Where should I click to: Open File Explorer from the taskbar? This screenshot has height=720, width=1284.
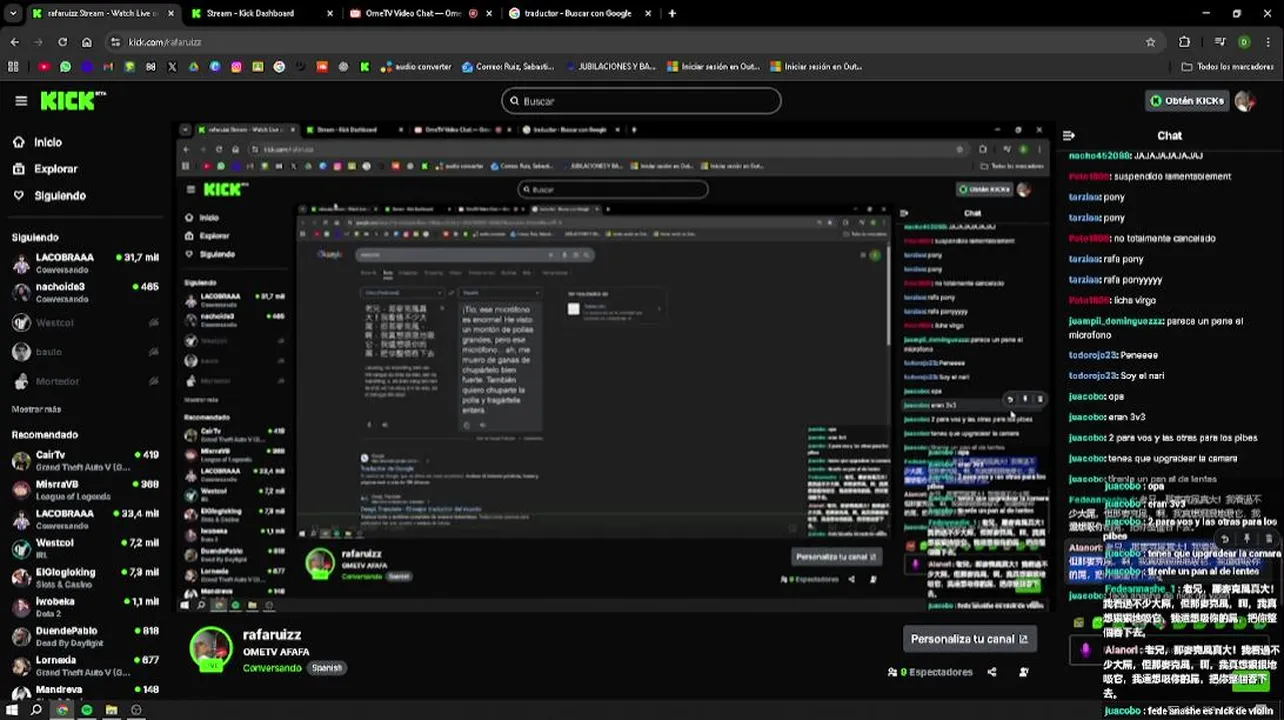(x=111, y=710)
